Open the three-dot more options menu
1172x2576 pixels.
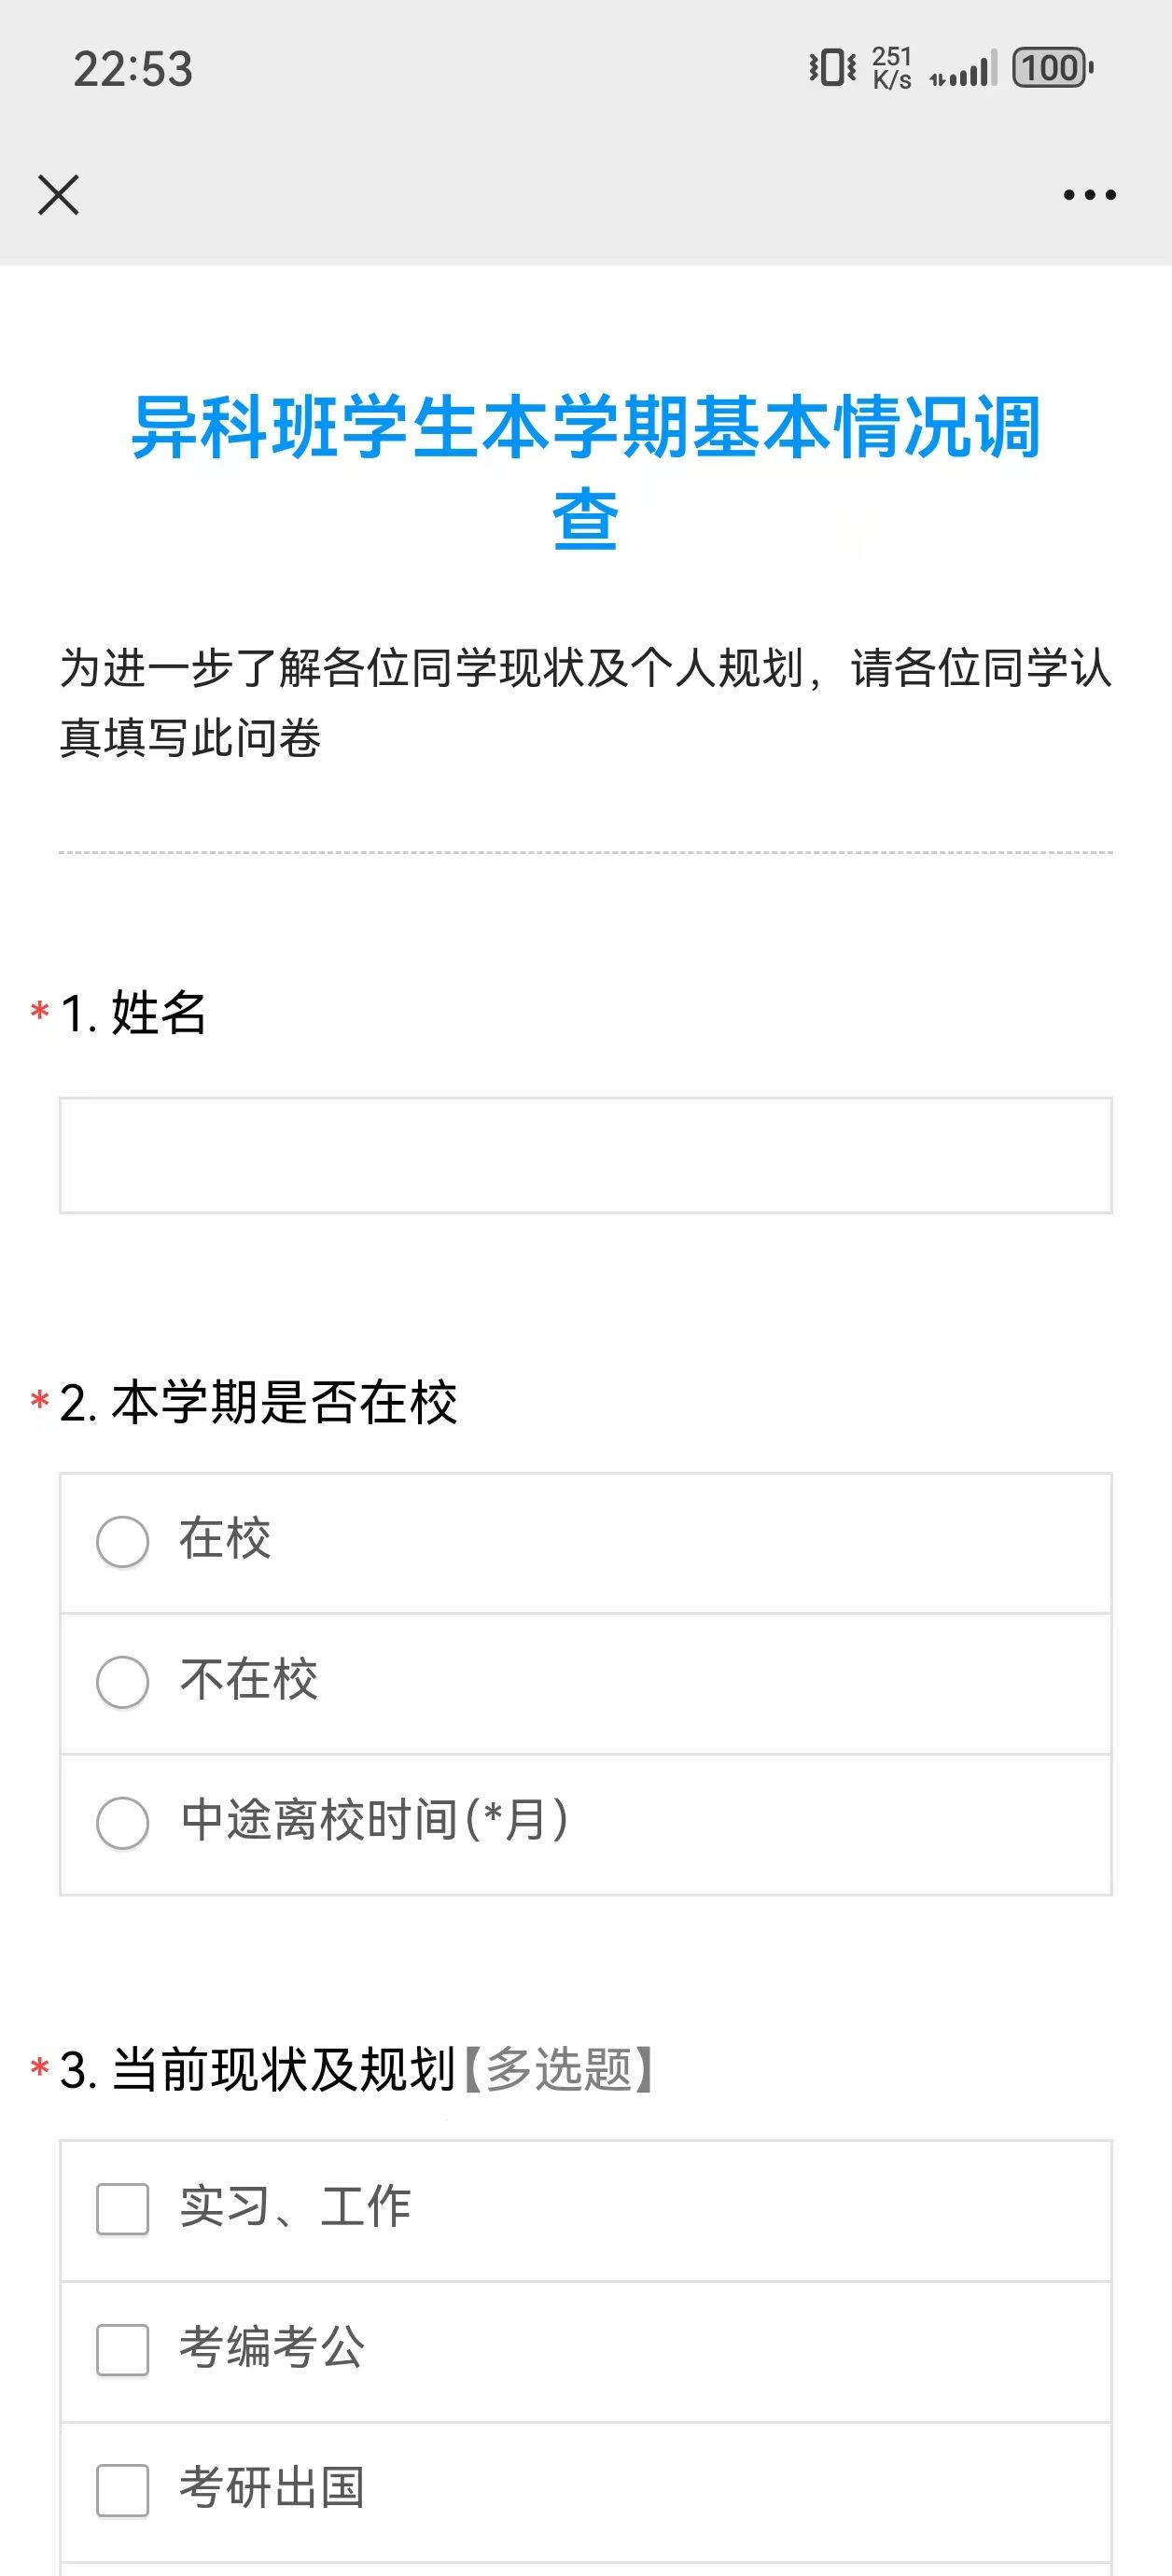(x=1089, y=195)
